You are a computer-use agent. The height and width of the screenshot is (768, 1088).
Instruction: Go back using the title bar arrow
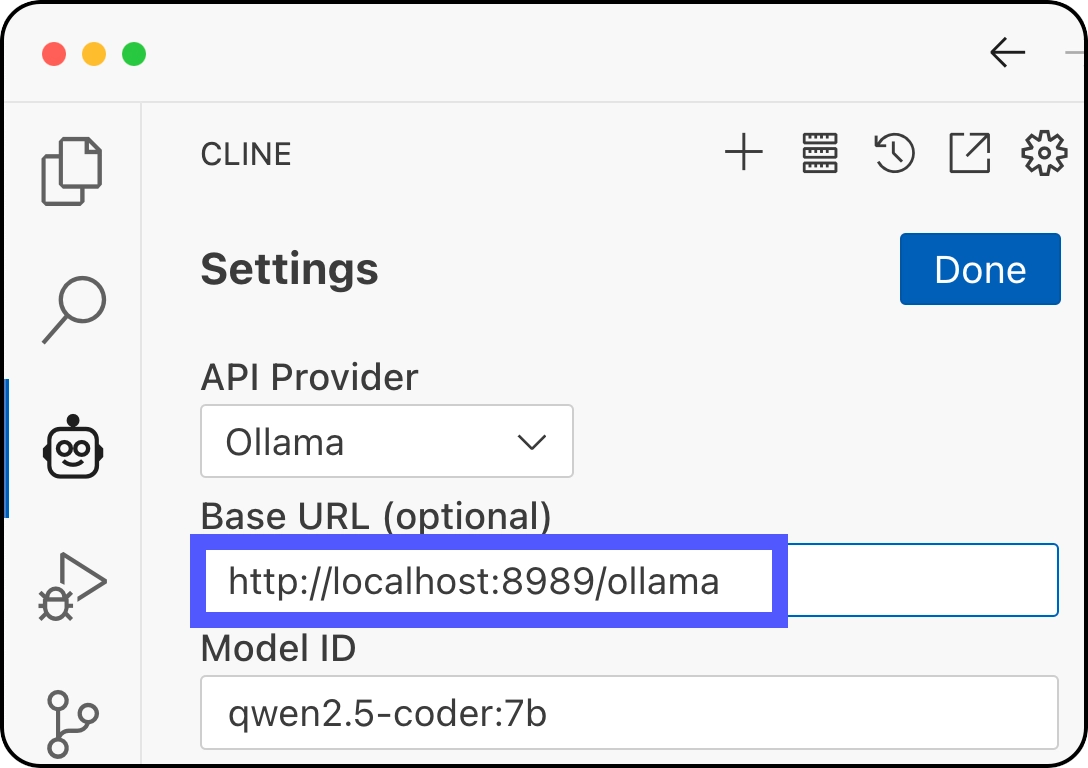1008,52
